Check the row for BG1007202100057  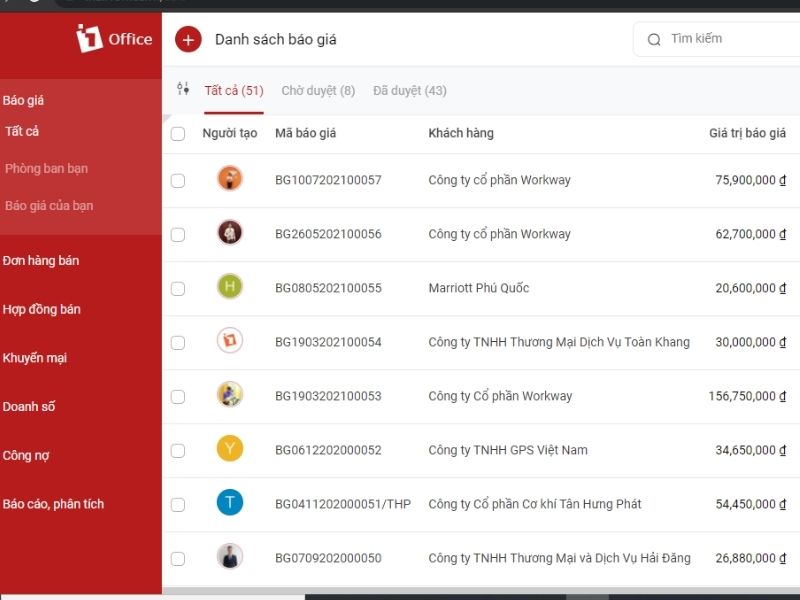[x=178, y=181]
